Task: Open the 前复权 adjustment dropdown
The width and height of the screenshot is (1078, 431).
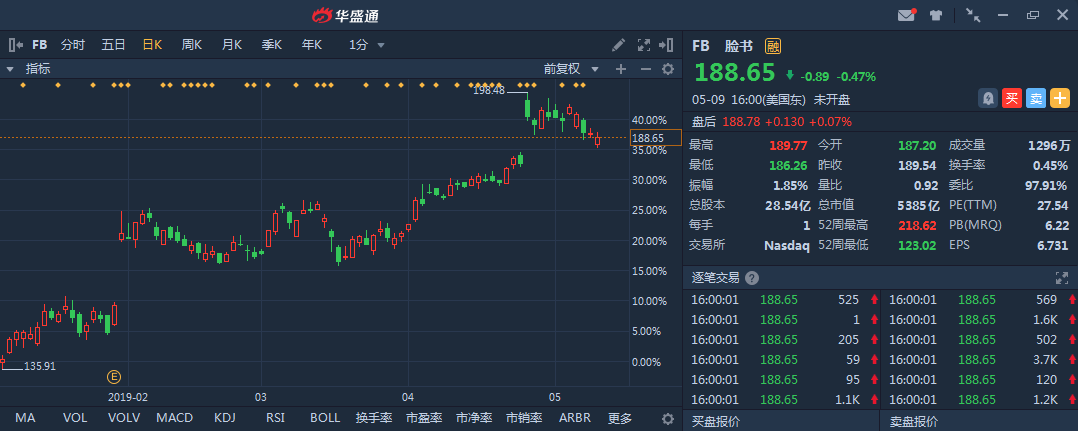Action: 571,69
